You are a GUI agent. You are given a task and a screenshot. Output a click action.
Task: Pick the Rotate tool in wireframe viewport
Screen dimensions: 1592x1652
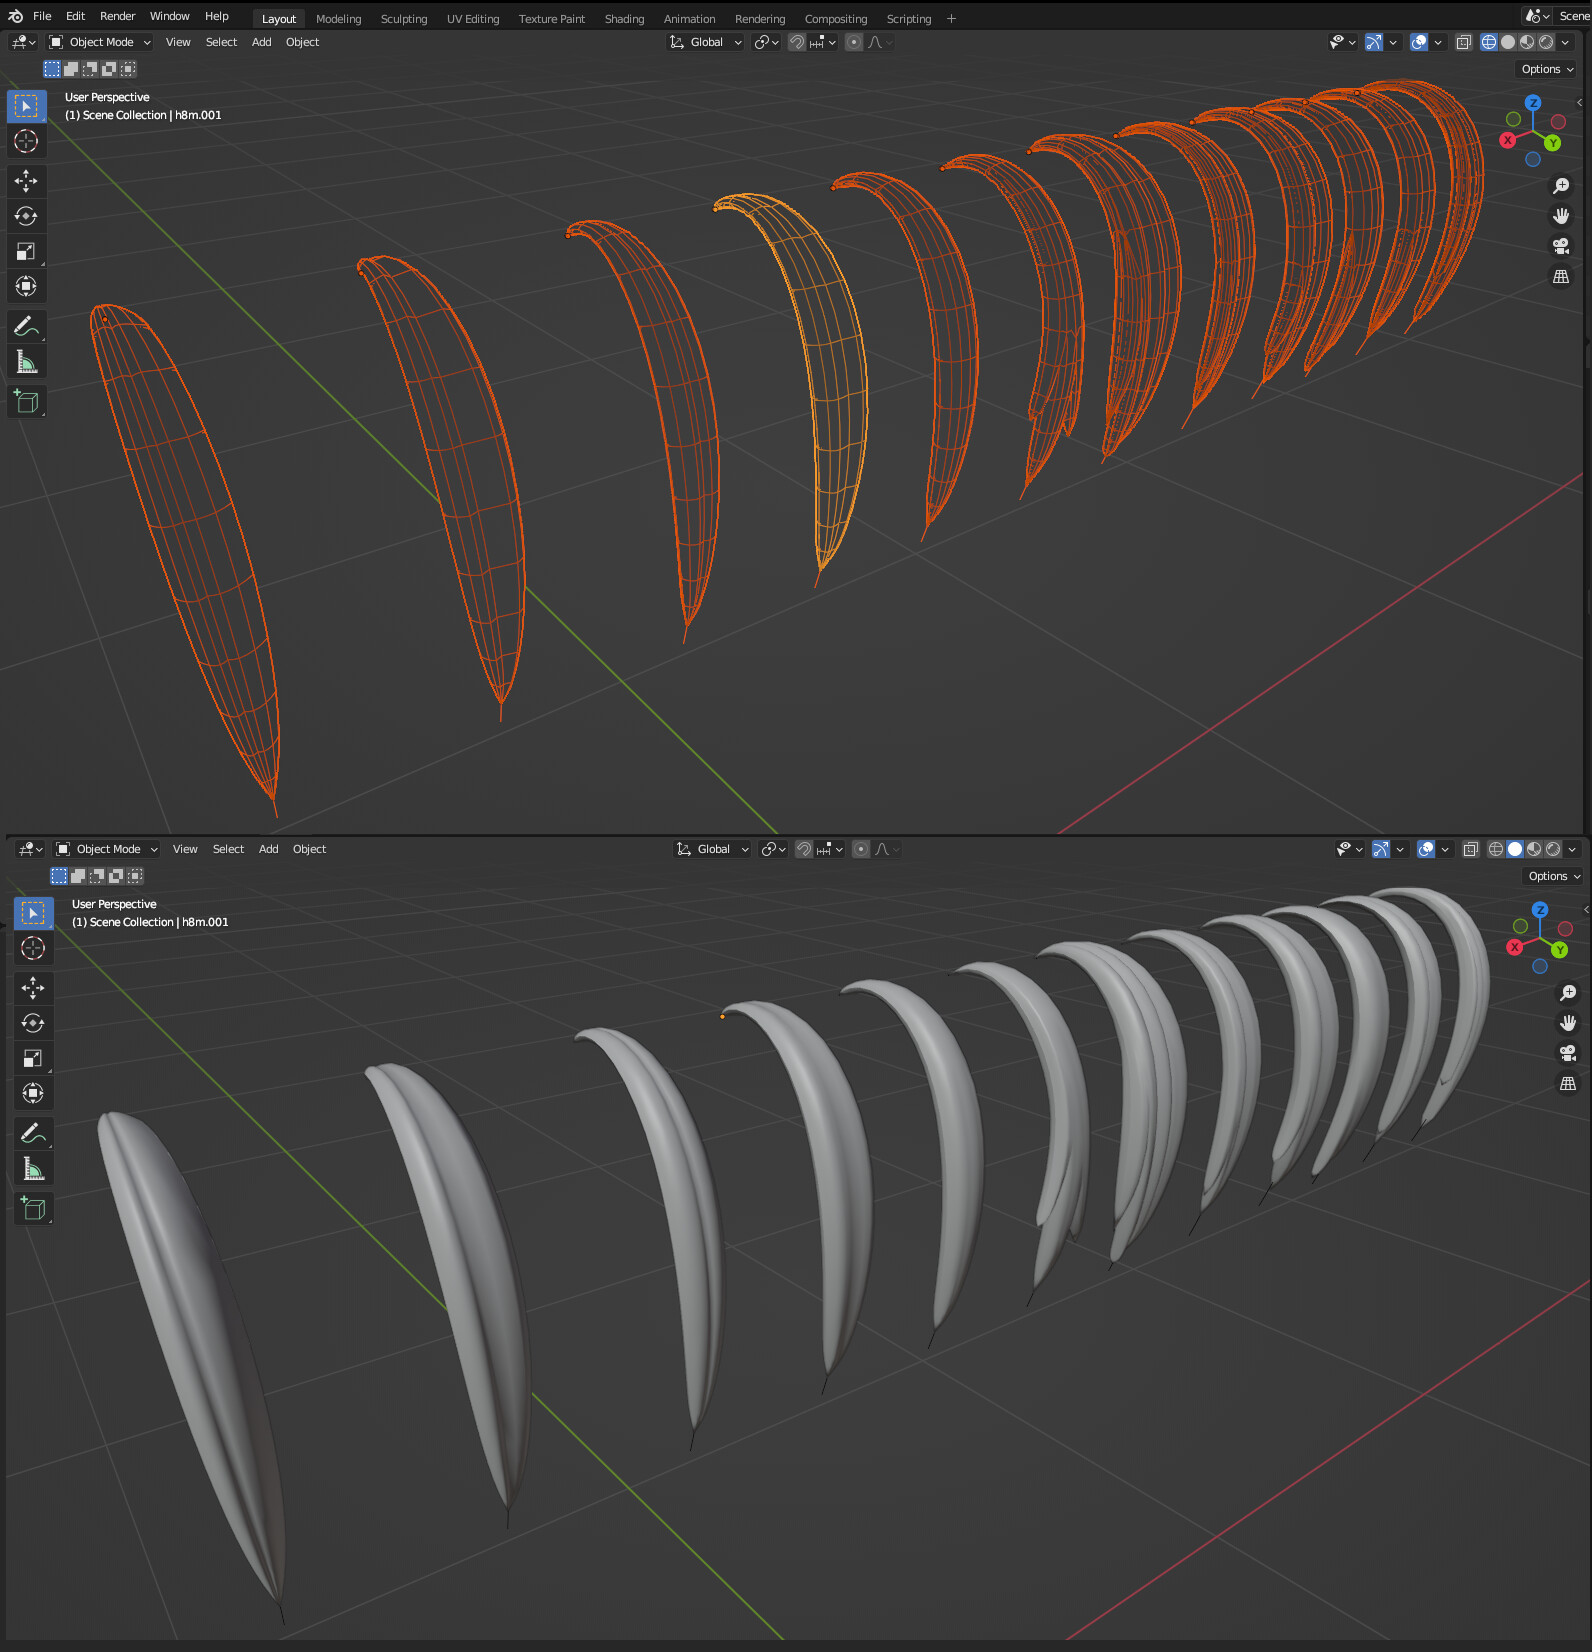26,216
